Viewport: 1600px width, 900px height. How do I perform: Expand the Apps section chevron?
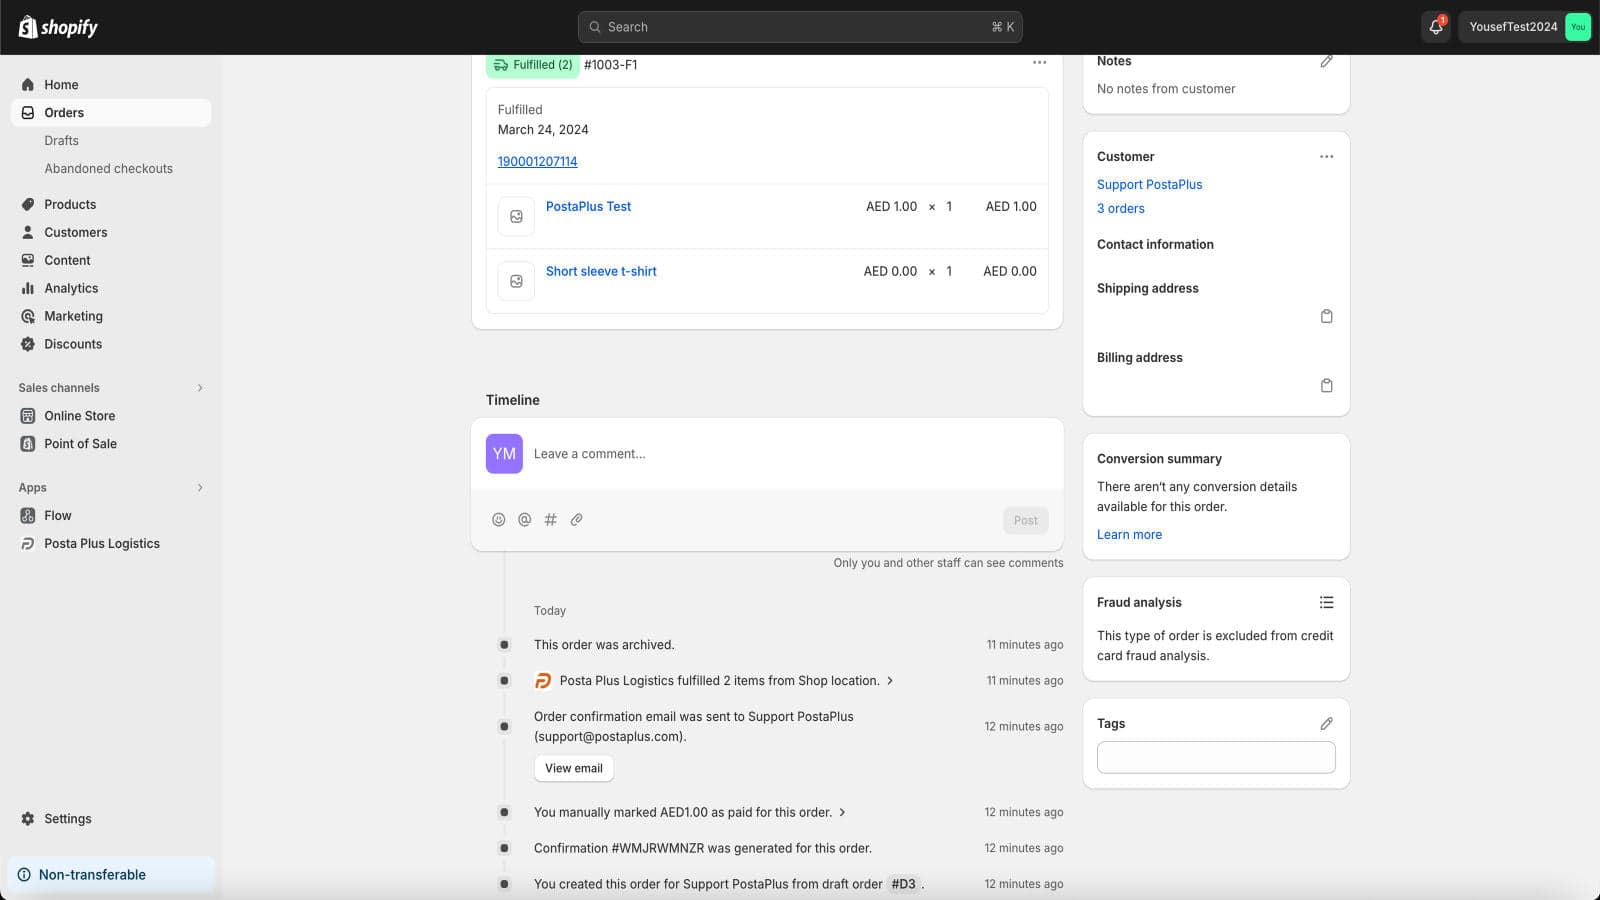pos(200,488)
